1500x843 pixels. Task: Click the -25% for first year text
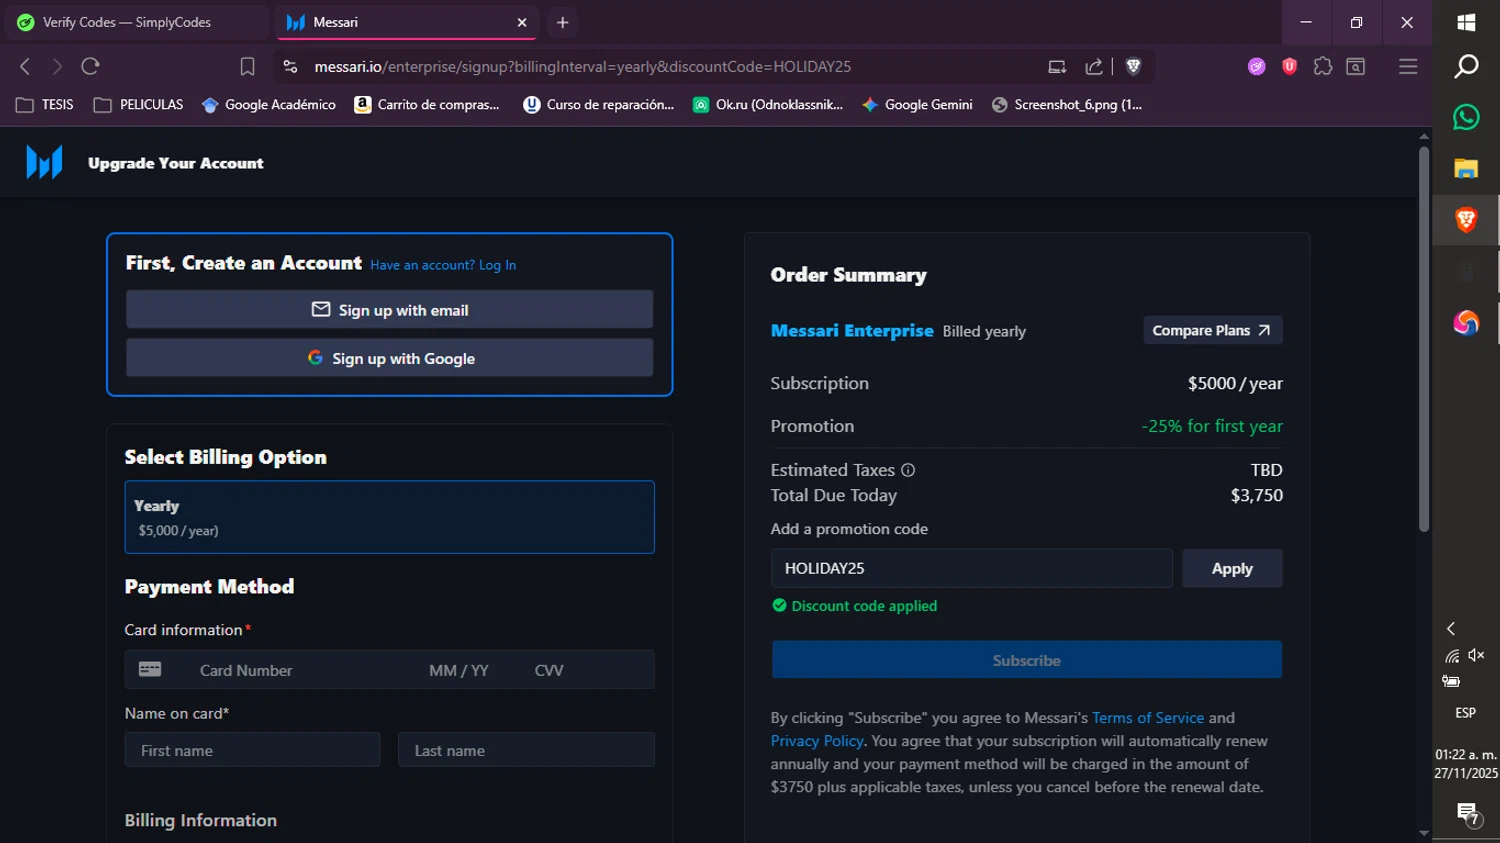click(x=1212, y=426)
